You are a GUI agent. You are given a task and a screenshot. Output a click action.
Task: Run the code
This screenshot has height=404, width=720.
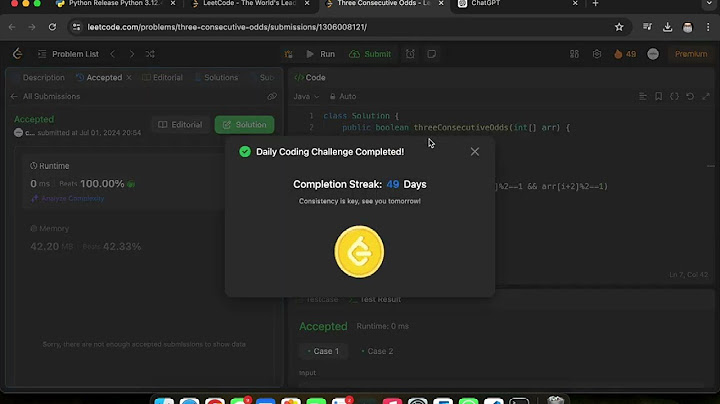click(321, 54)
